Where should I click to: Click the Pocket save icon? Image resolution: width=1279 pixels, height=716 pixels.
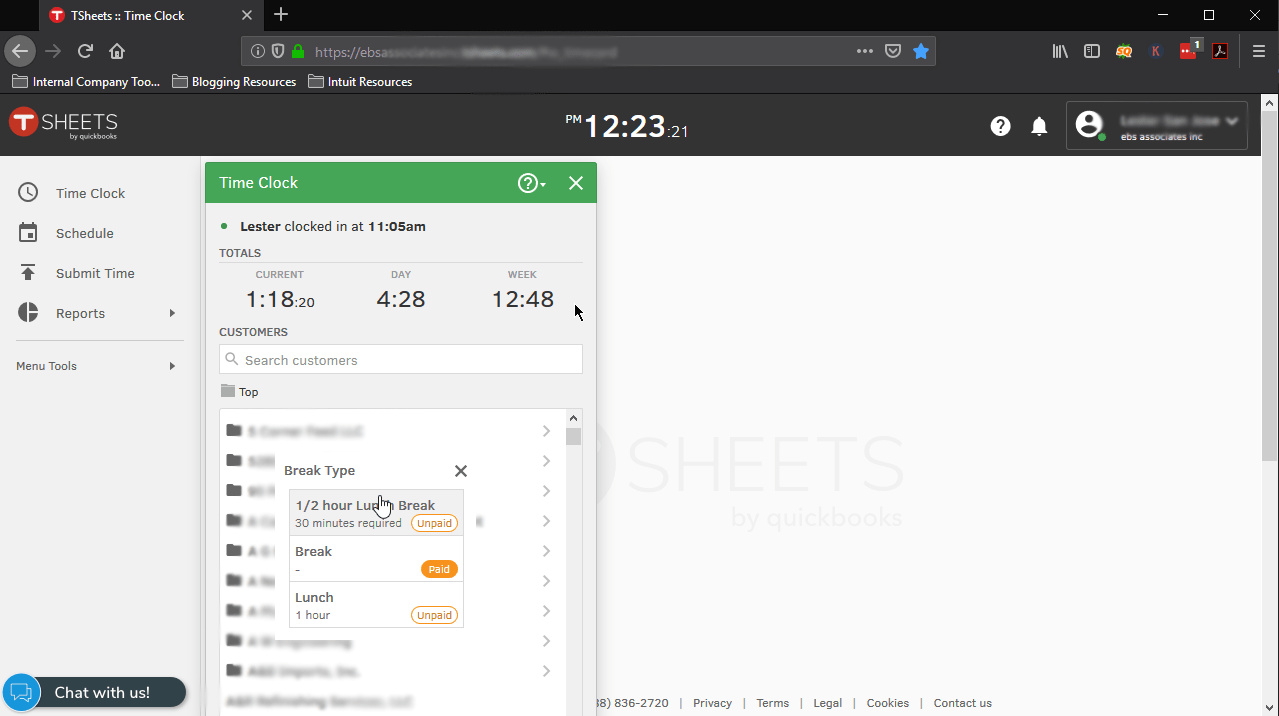tap(893, 51)
